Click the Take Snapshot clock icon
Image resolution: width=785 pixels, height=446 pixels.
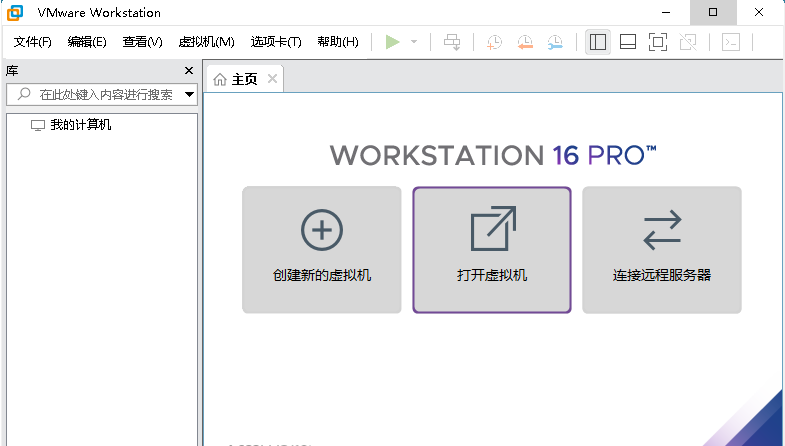coord(494,42)
